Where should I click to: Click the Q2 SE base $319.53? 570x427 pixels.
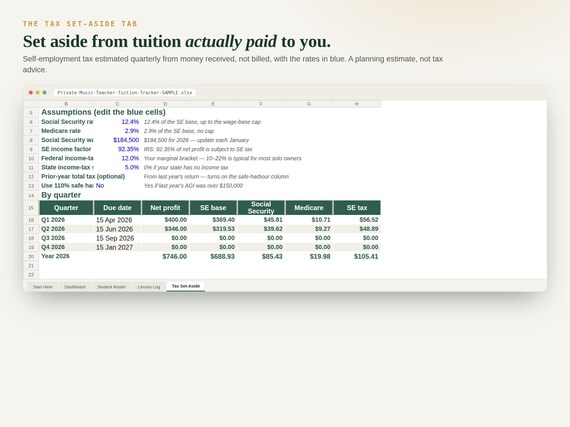coord(213,229)
